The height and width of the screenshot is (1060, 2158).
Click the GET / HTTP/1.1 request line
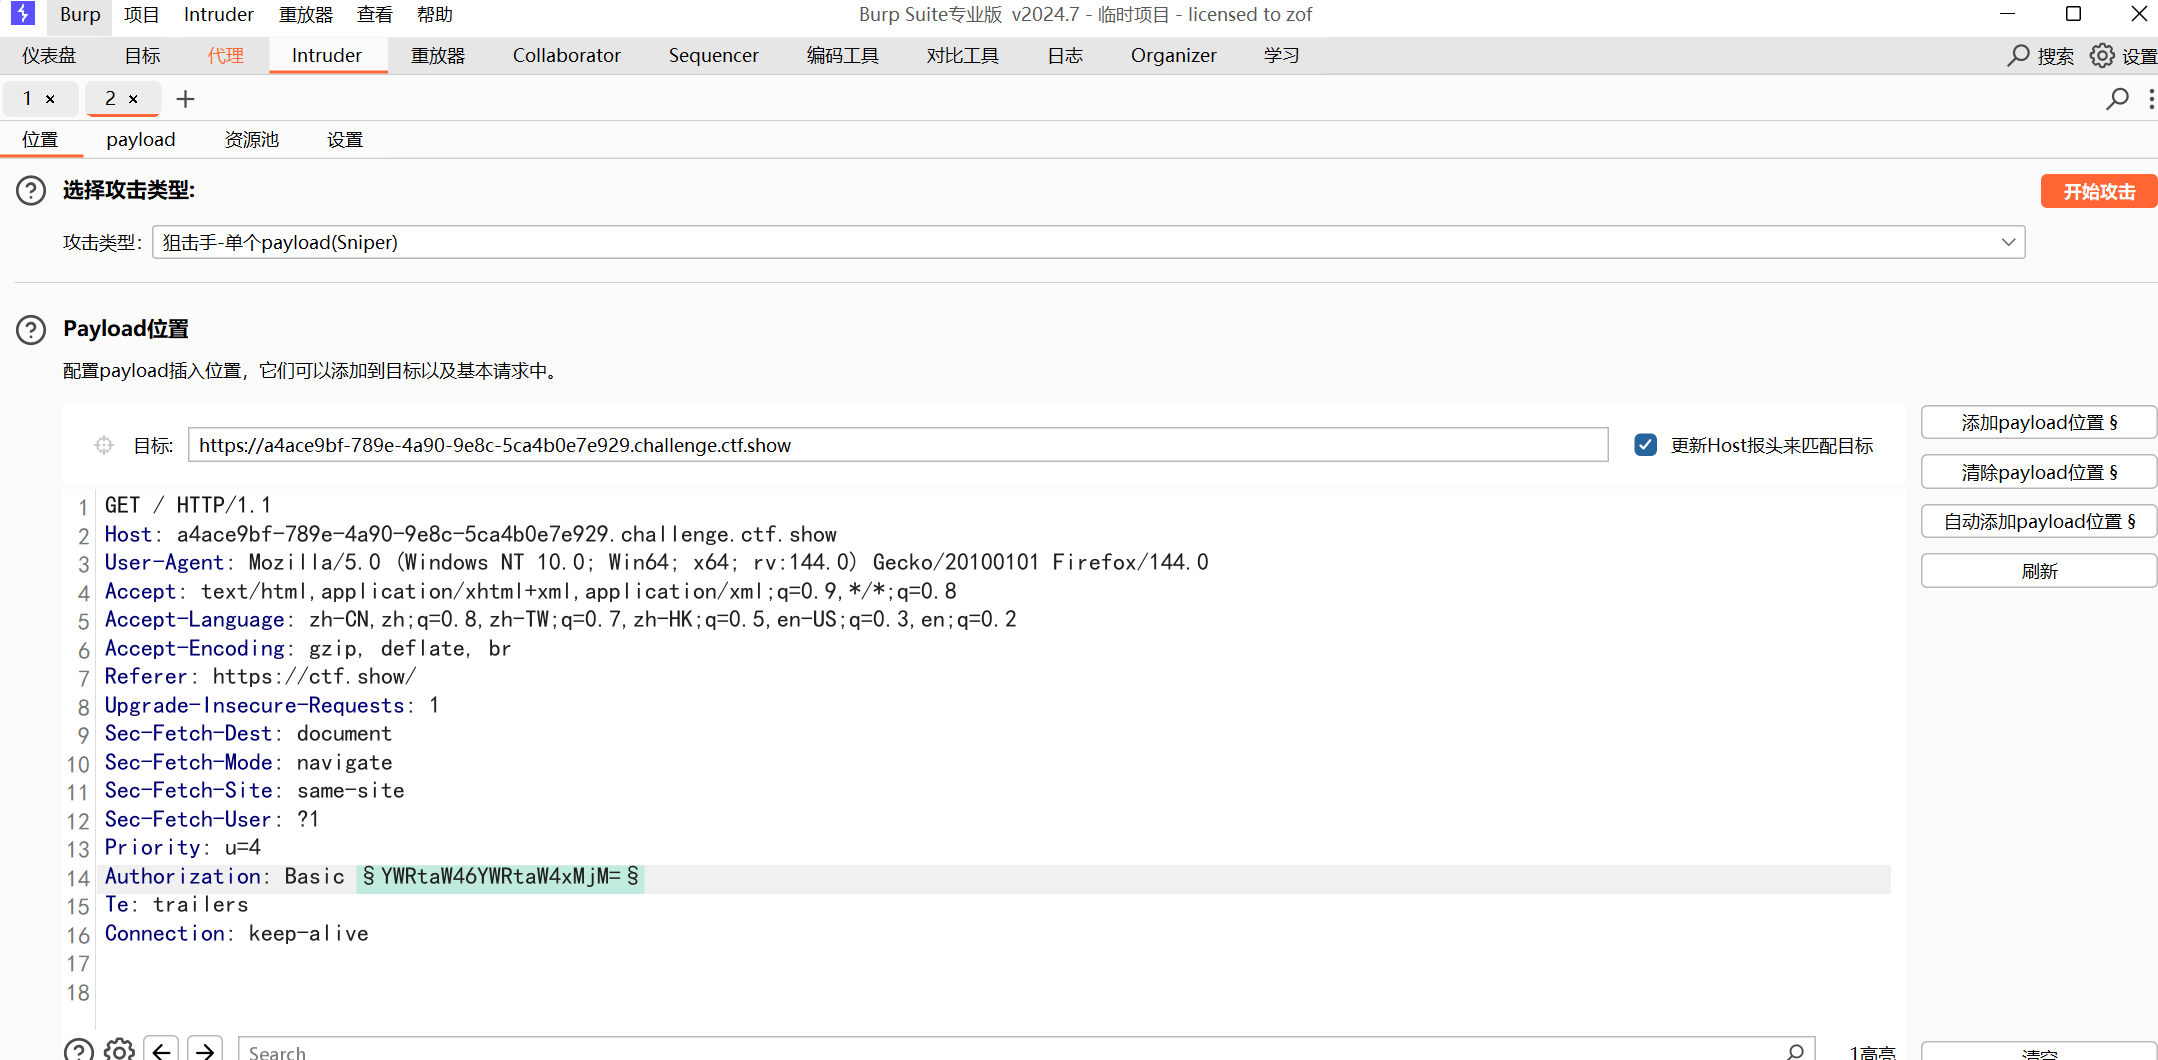pos(188,506)
